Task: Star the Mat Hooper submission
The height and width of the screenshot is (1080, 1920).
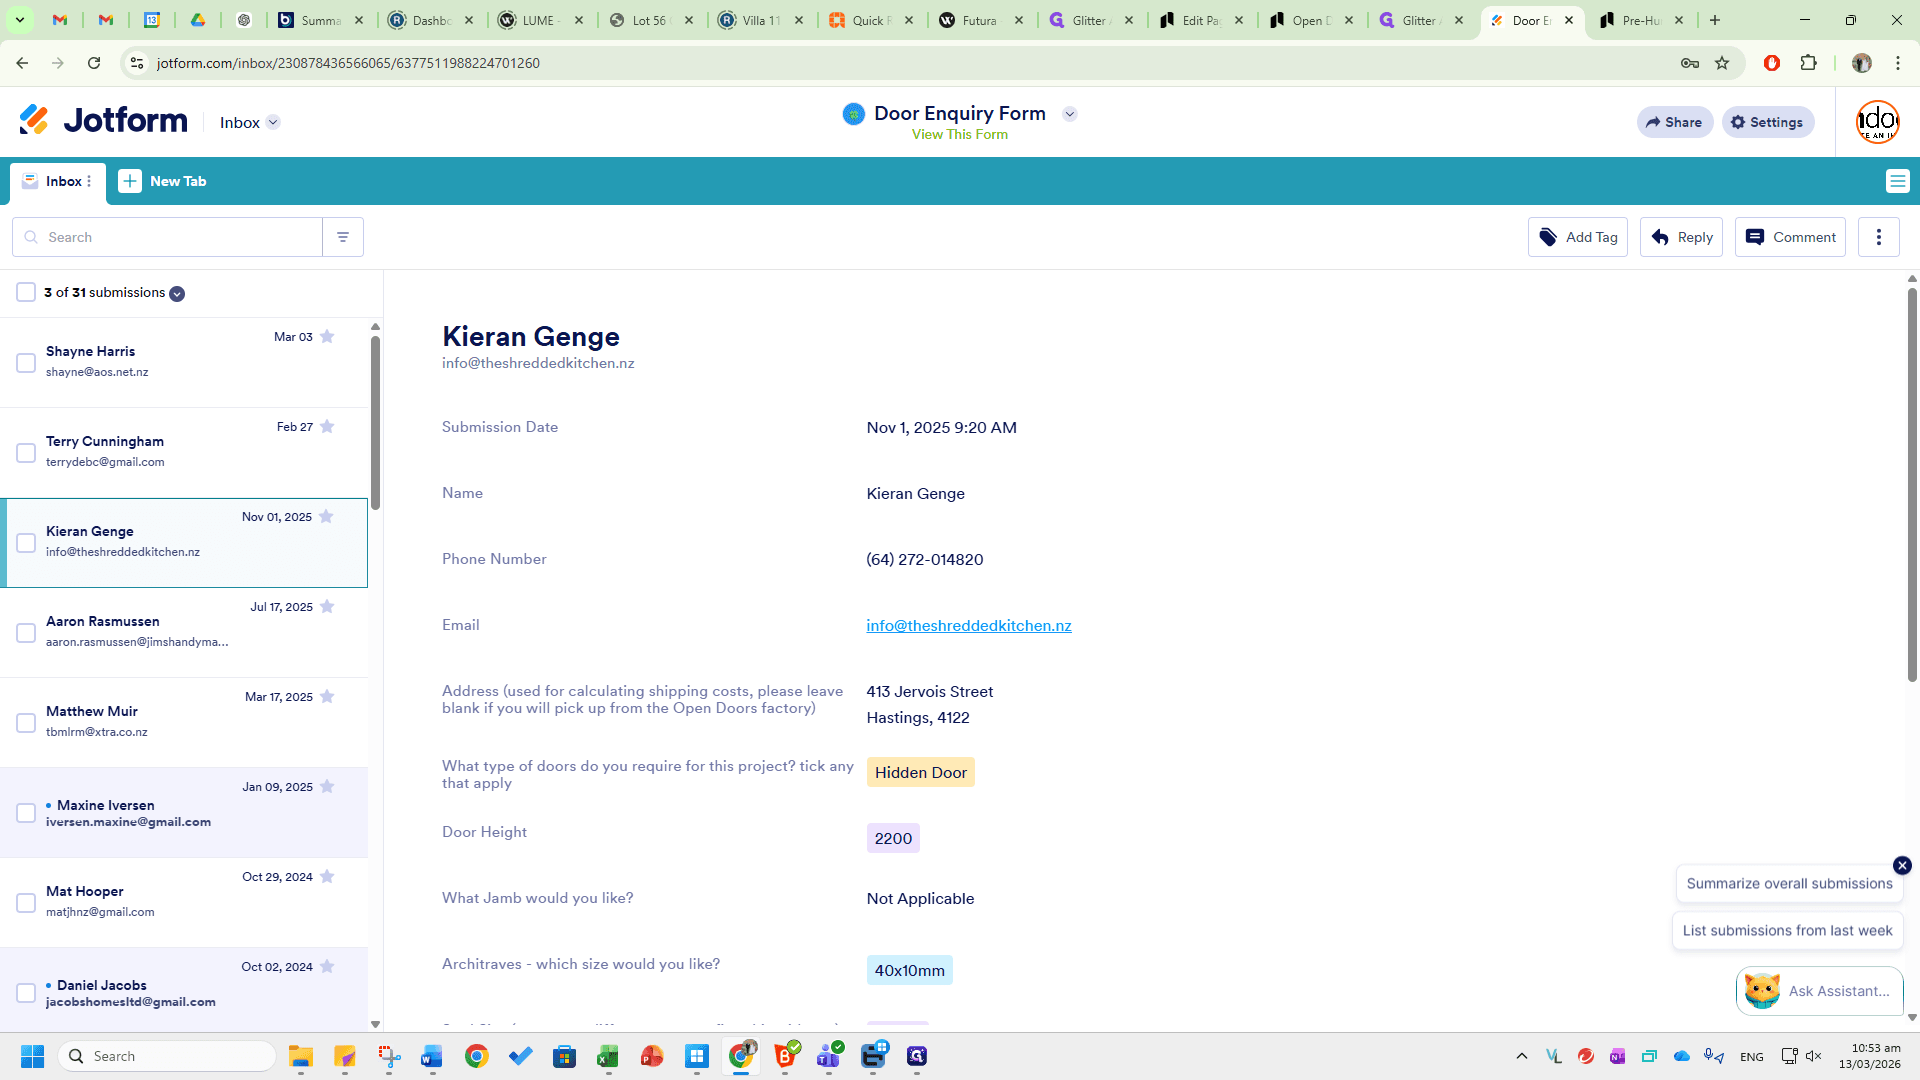Action: point(327,877)
